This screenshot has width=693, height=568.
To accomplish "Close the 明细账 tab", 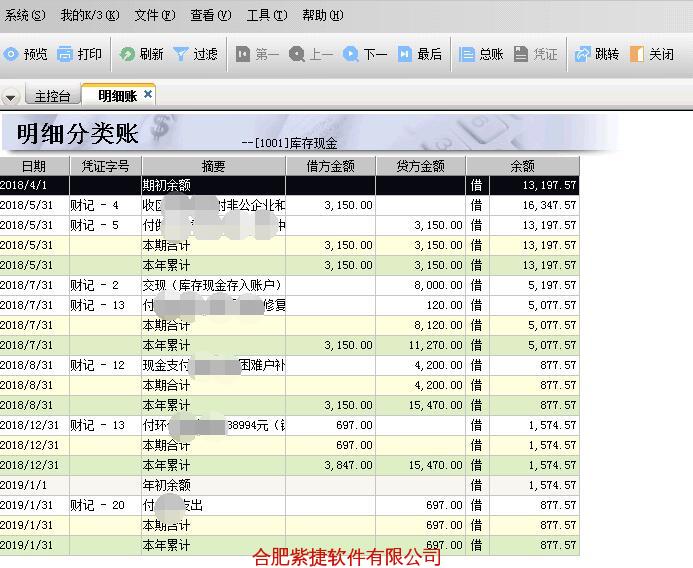I will coord(148,94).
